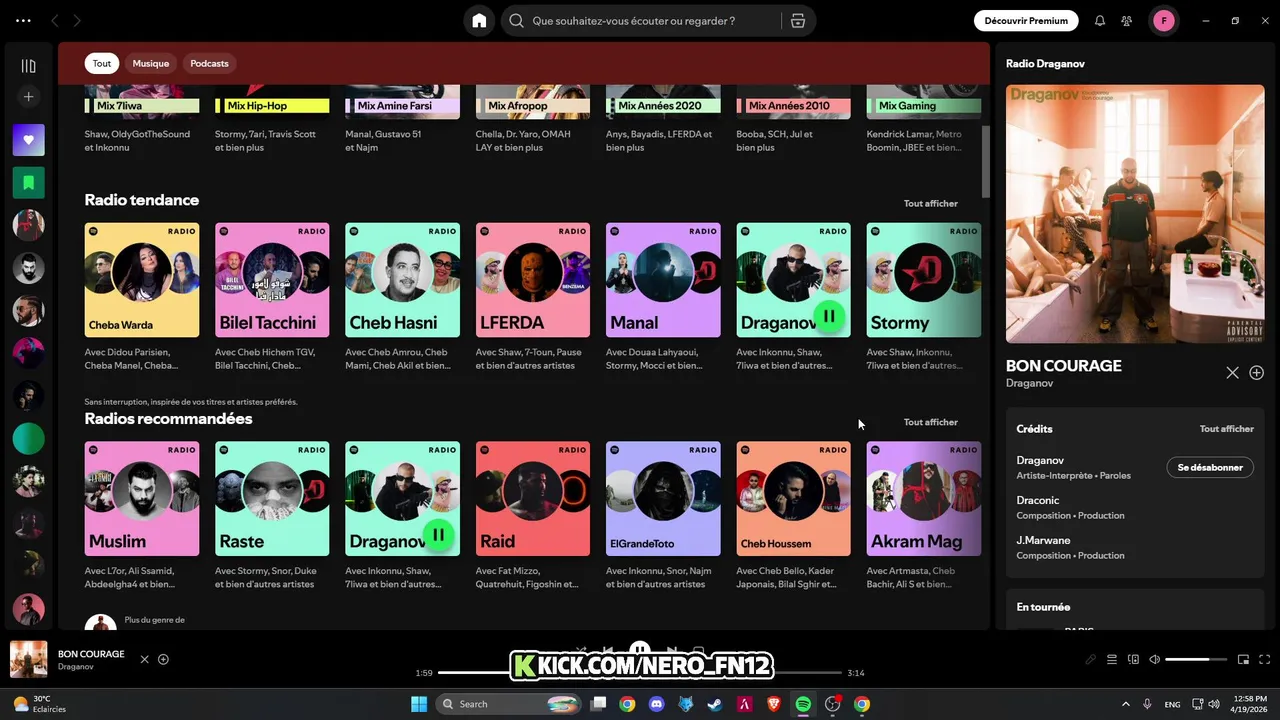1280x720 pixels.
Task: Click Tout afficher for Radios recommandées
Action: pyautogui.click(x=930, y=422)
